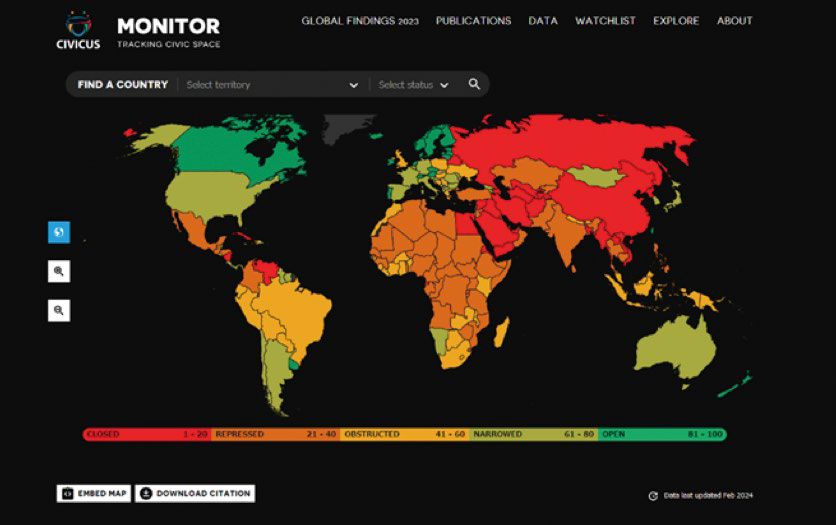The height and width of the screenshot is (525, 836).
Task: Click the Embed Map button
Action: pos(94,494)
